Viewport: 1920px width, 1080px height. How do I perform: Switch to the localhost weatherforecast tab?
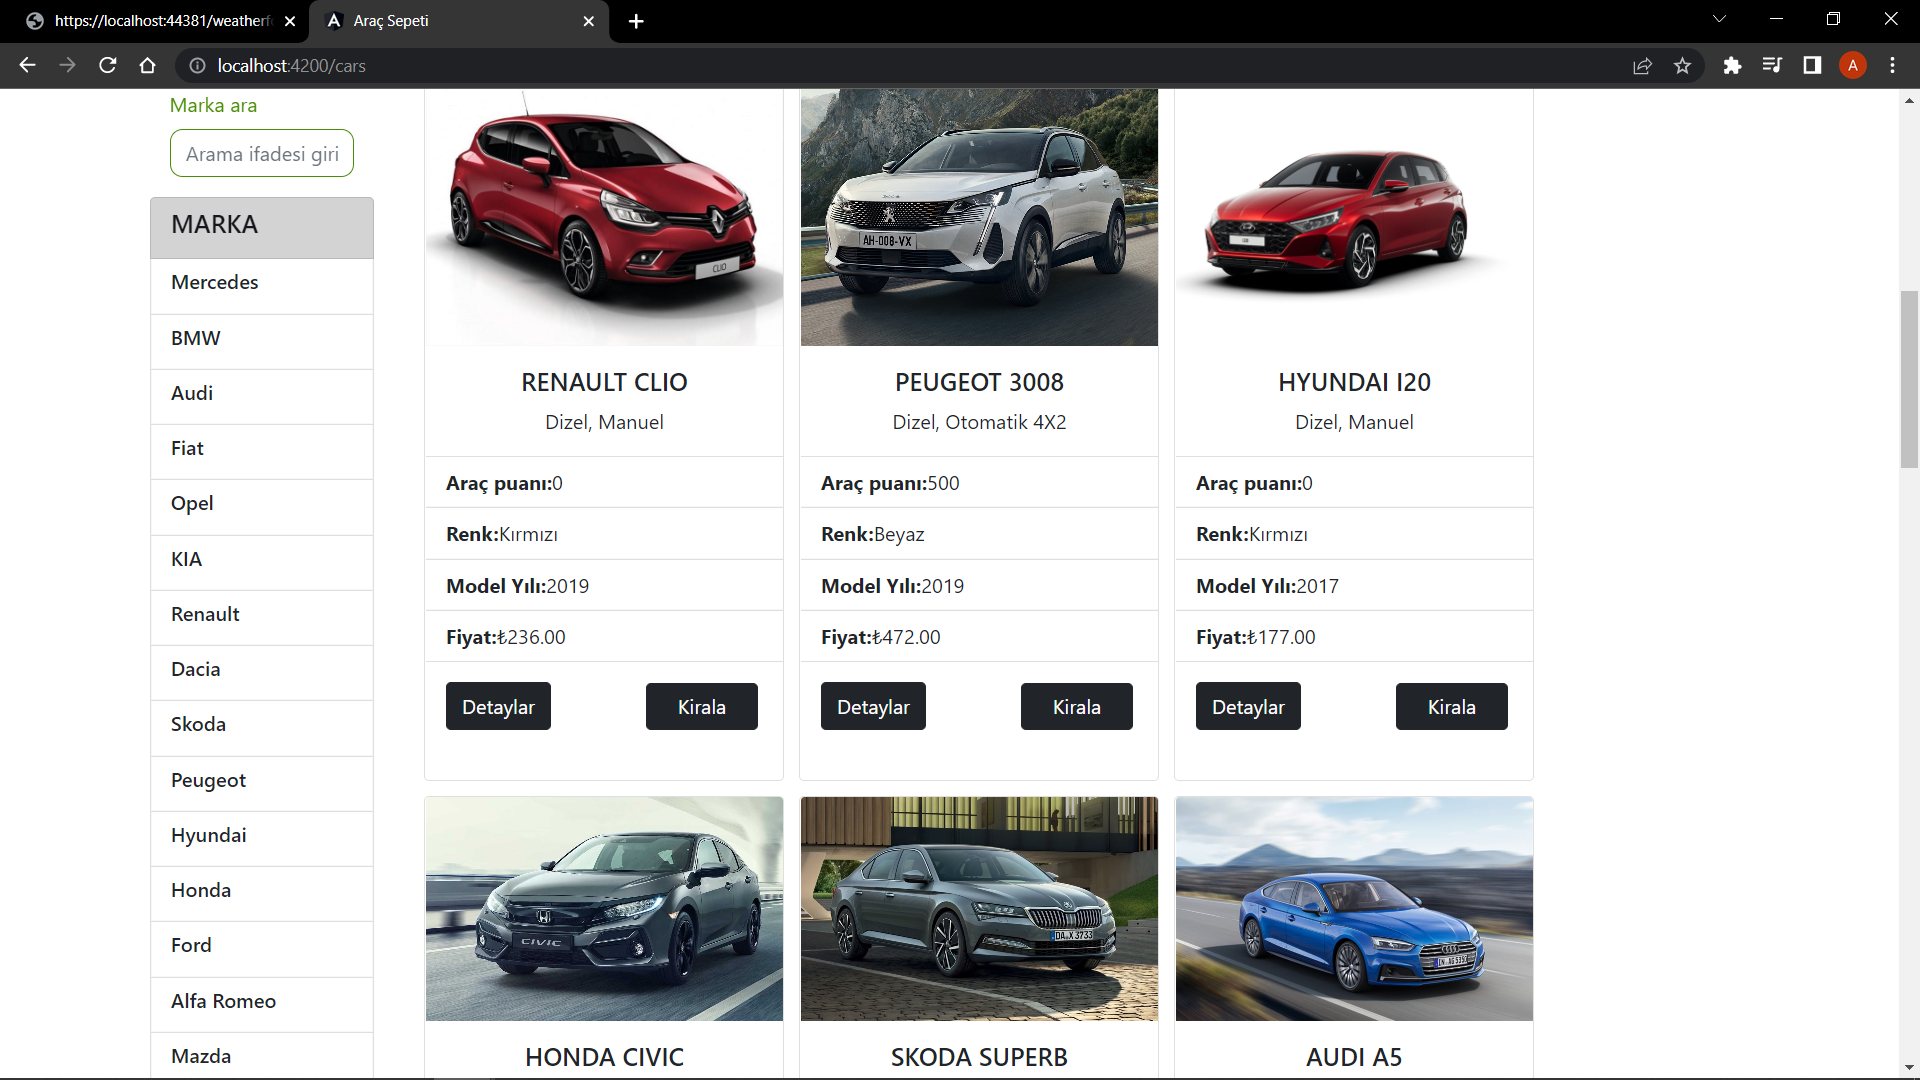160,21
